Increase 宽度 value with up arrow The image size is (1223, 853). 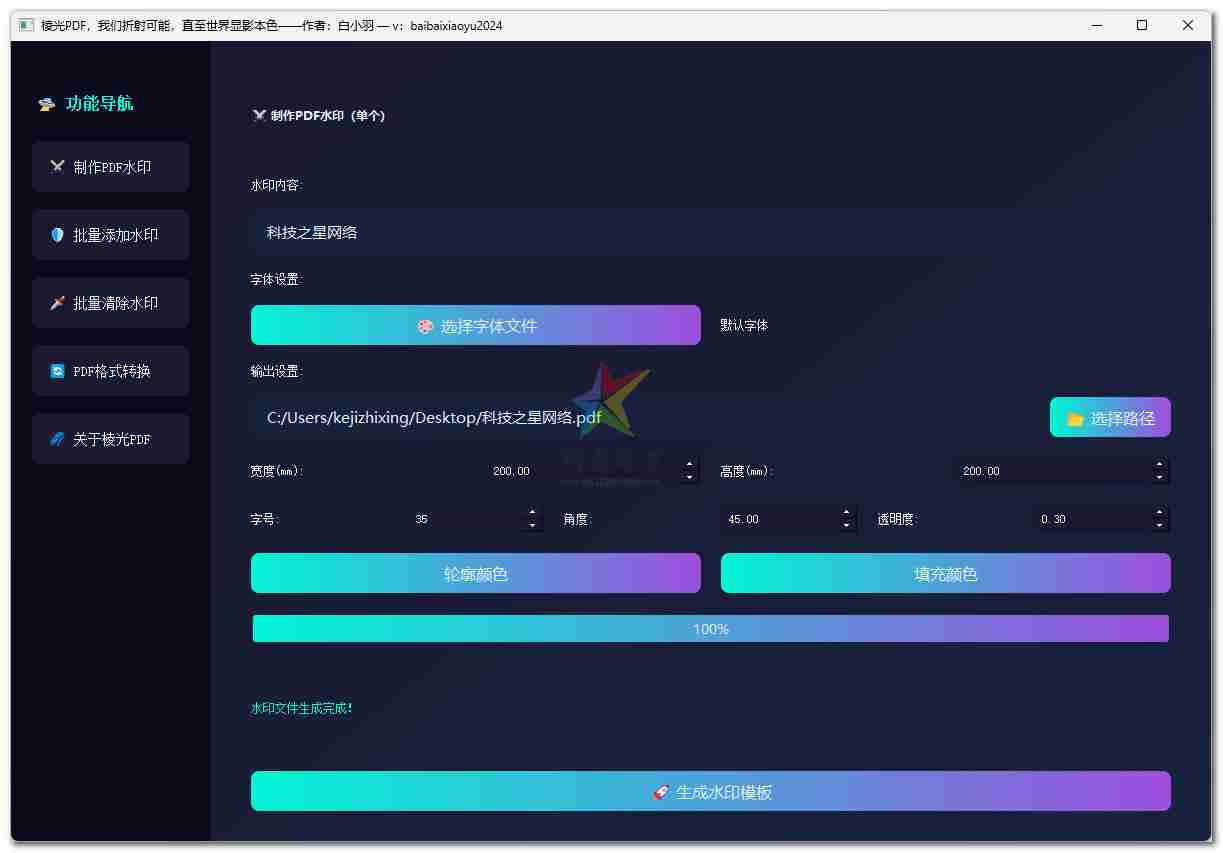tap(689, 465)
